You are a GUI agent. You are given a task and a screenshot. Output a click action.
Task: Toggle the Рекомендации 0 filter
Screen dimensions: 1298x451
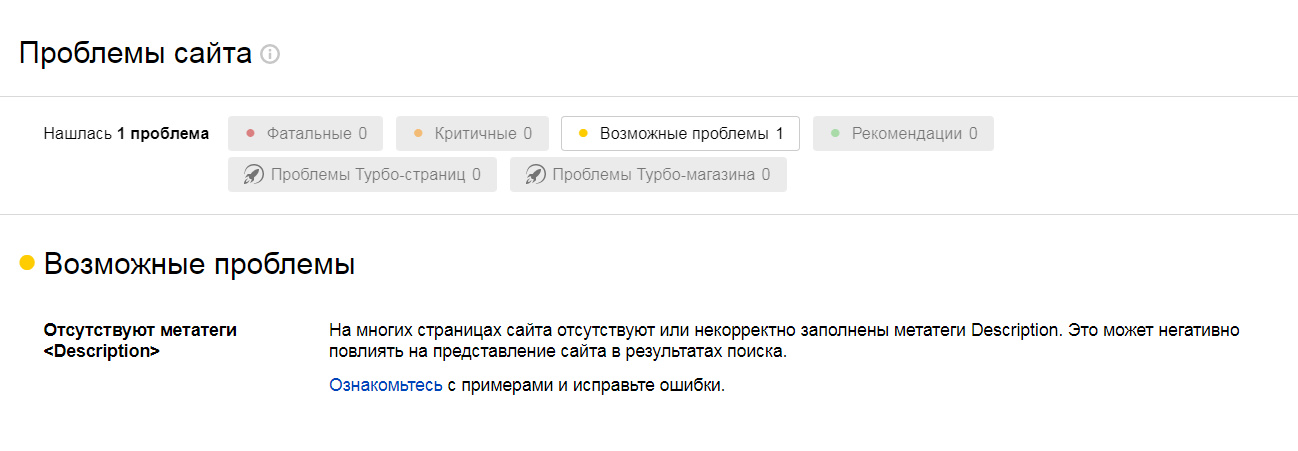point(903,133)
